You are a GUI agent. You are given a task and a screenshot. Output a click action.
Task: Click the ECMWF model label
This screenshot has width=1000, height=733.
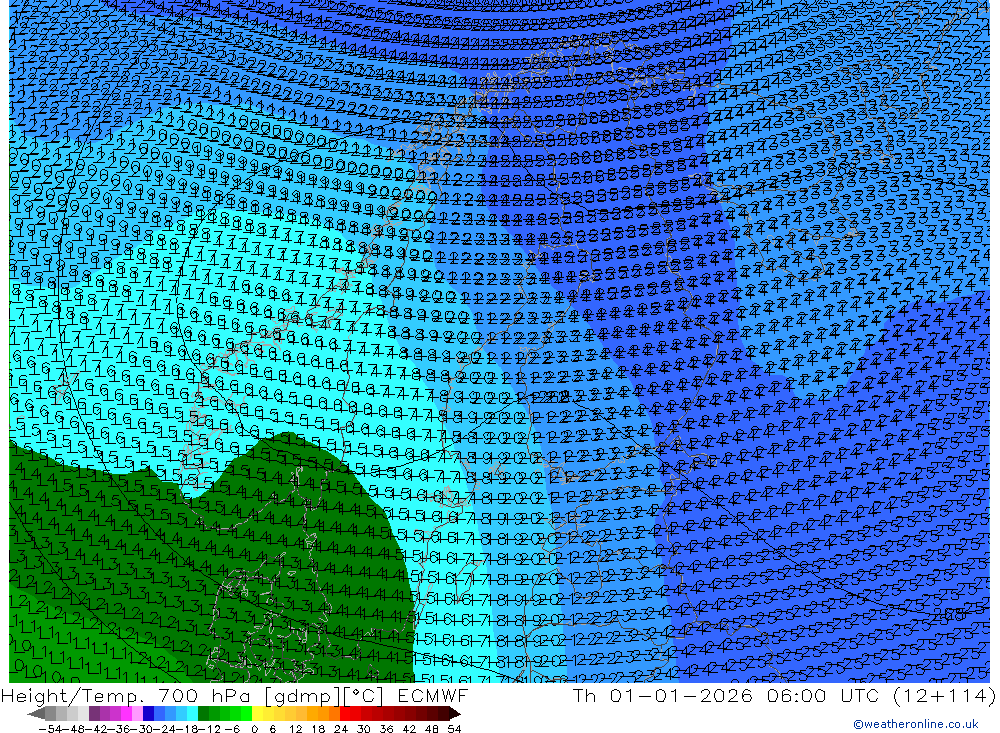pos(432,695)
